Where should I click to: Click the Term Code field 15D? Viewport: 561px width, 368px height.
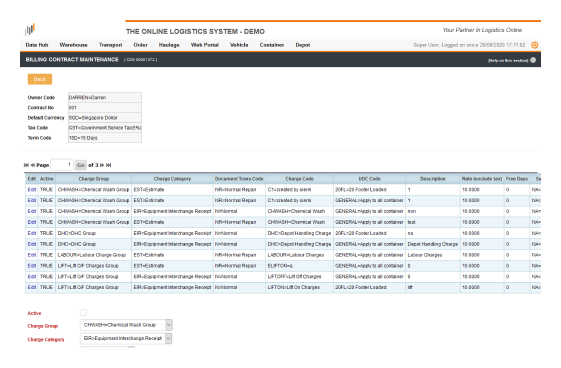105,138
